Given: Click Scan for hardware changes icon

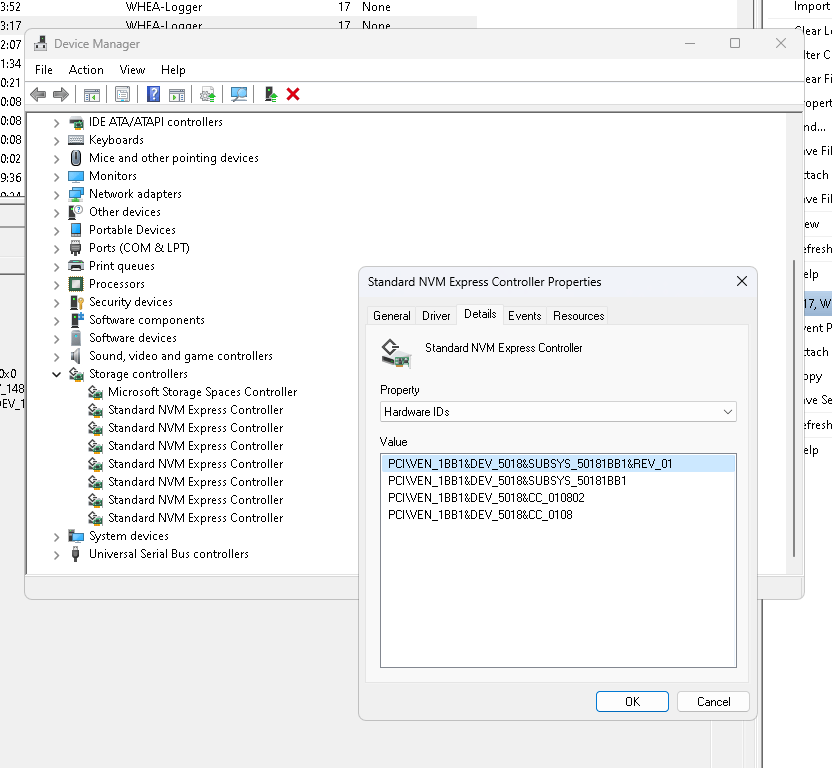Looking at the screenshot, I should pyautogui.click(x=239, y=94).
